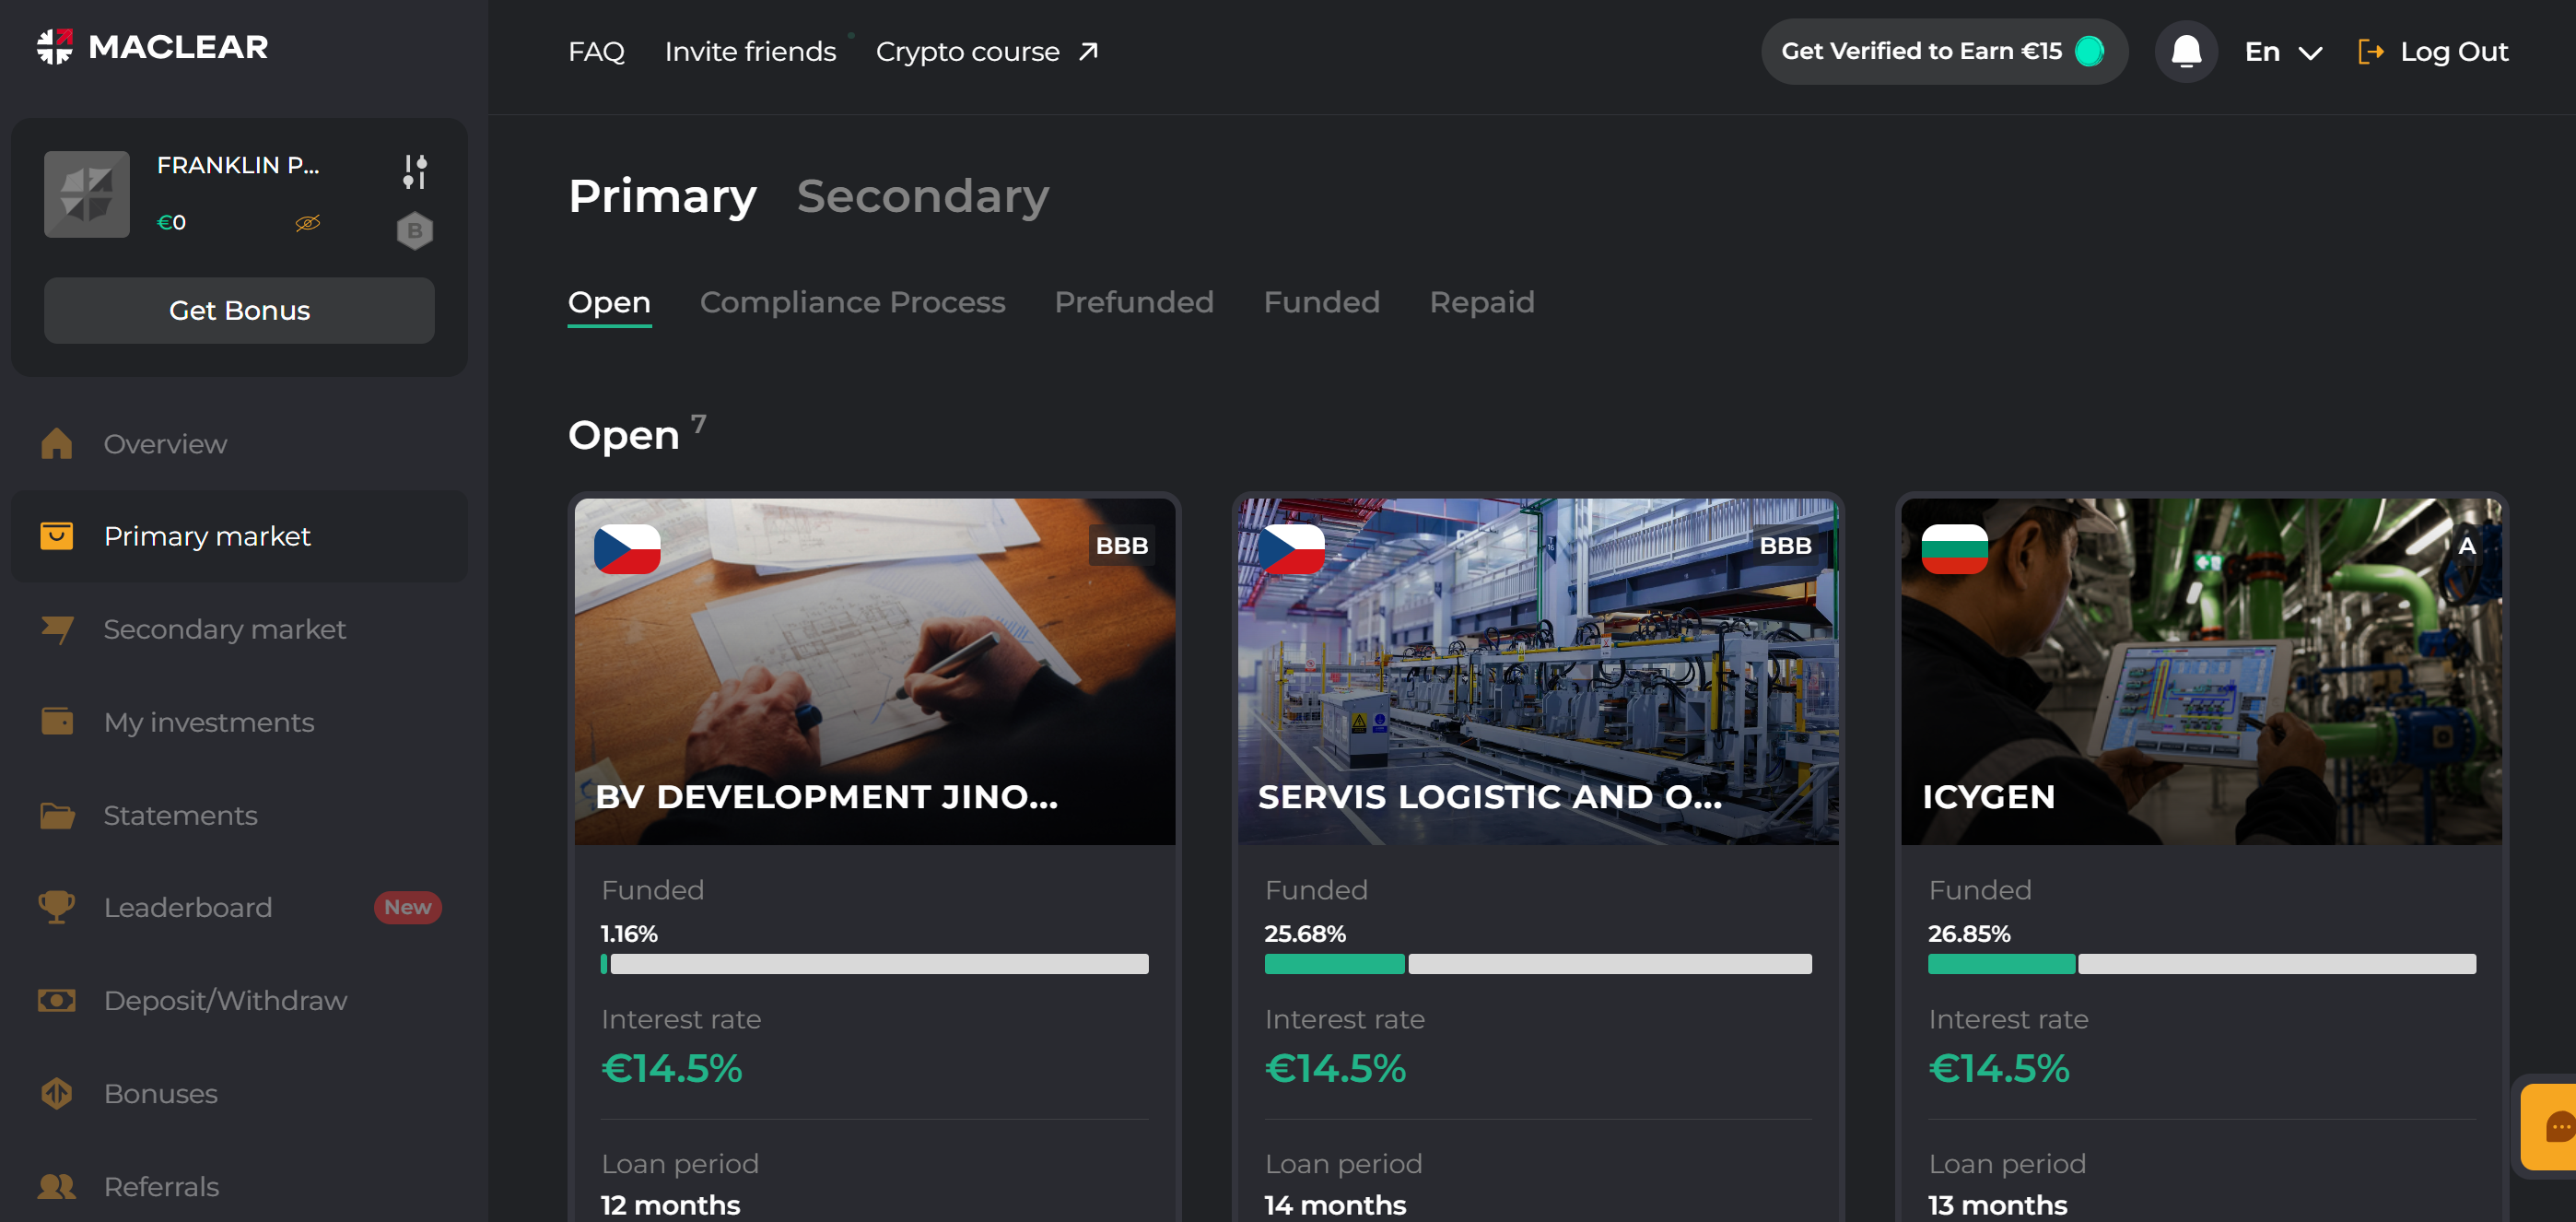
Task: Open Statements sidebar item
Action: click(239, 815)
